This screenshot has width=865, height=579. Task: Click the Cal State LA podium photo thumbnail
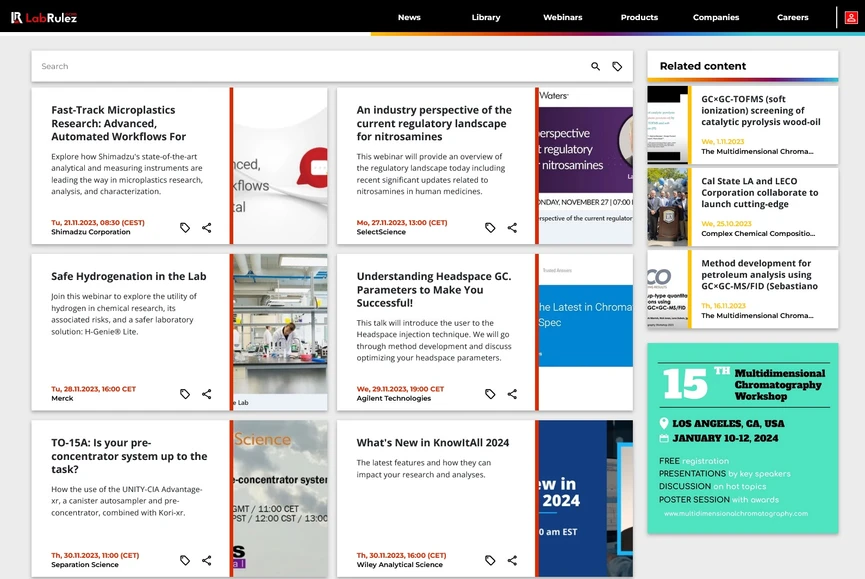point(668,207)
